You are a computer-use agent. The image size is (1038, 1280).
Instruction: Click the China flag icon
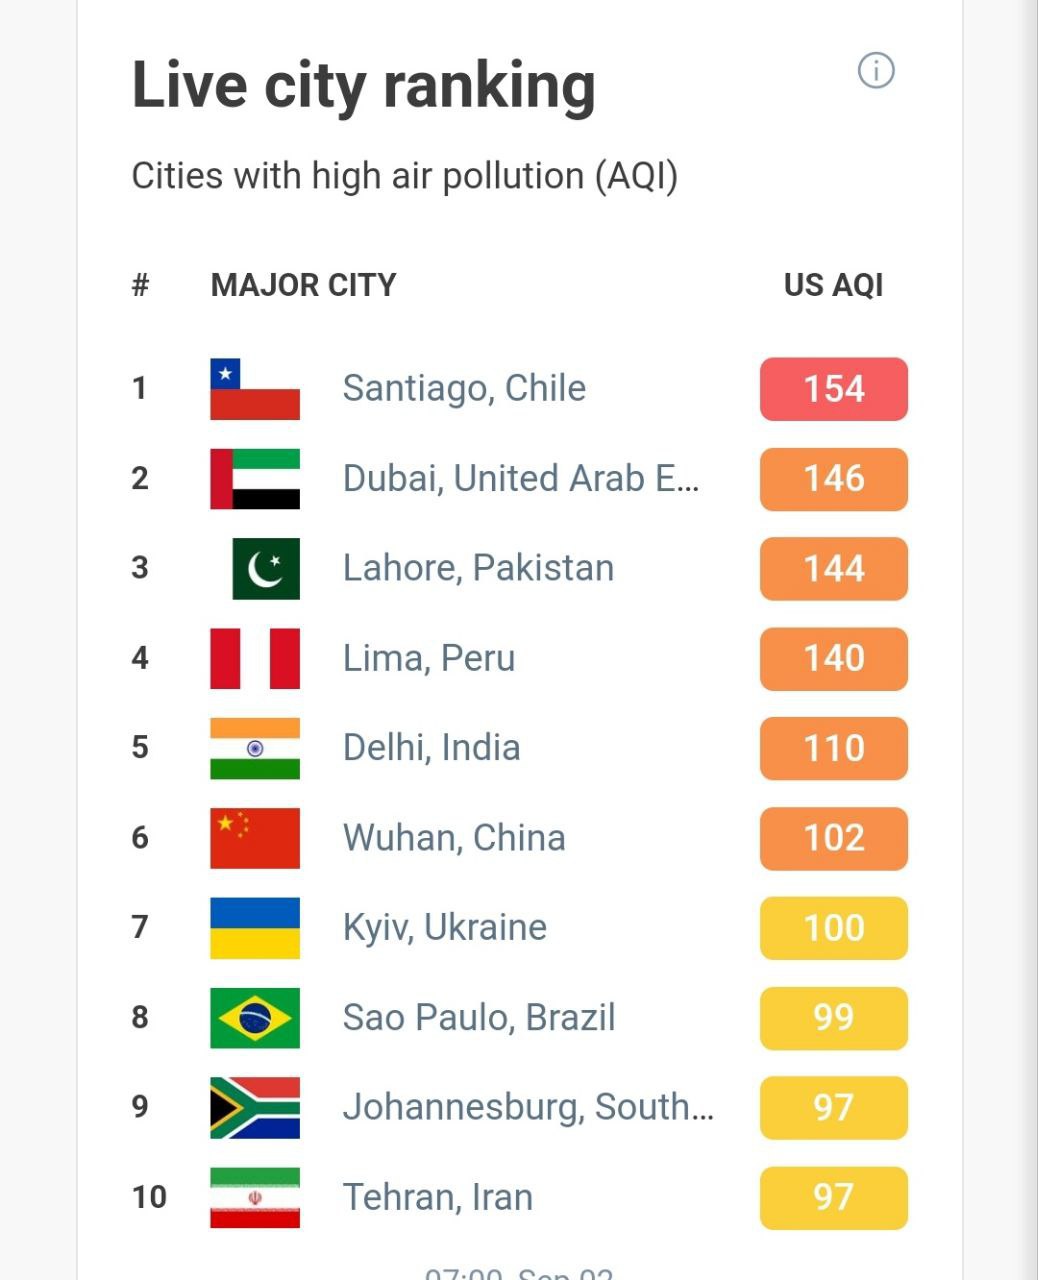tap(255, 838)
